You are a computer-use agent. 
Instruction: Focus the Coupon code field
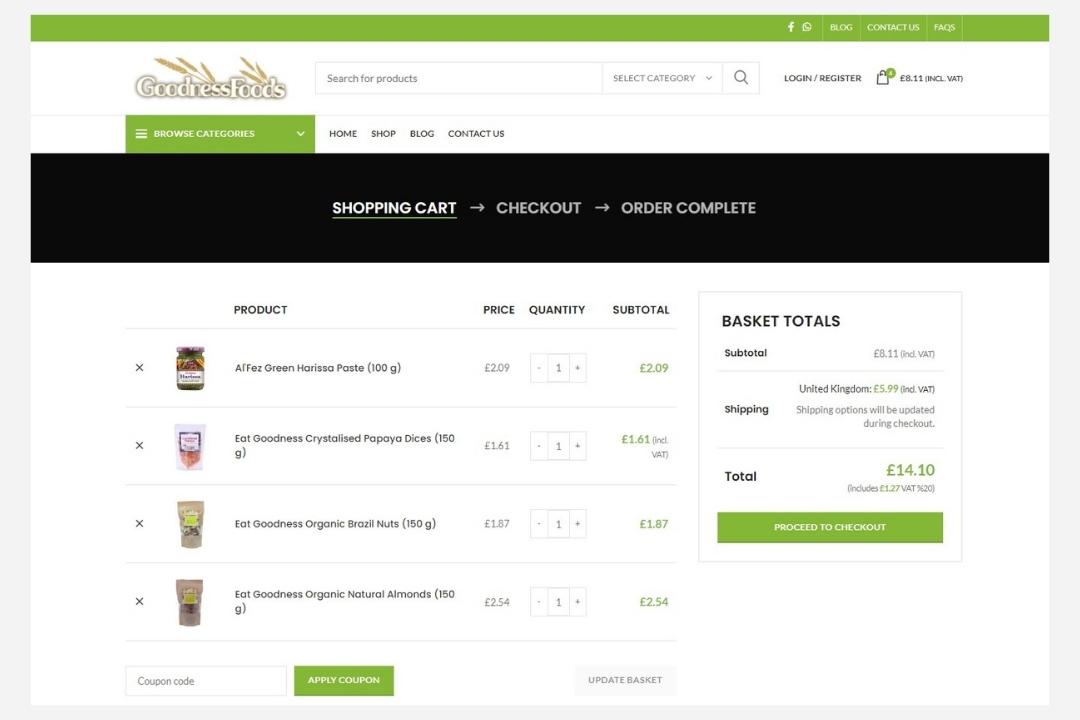coord(205,681)
